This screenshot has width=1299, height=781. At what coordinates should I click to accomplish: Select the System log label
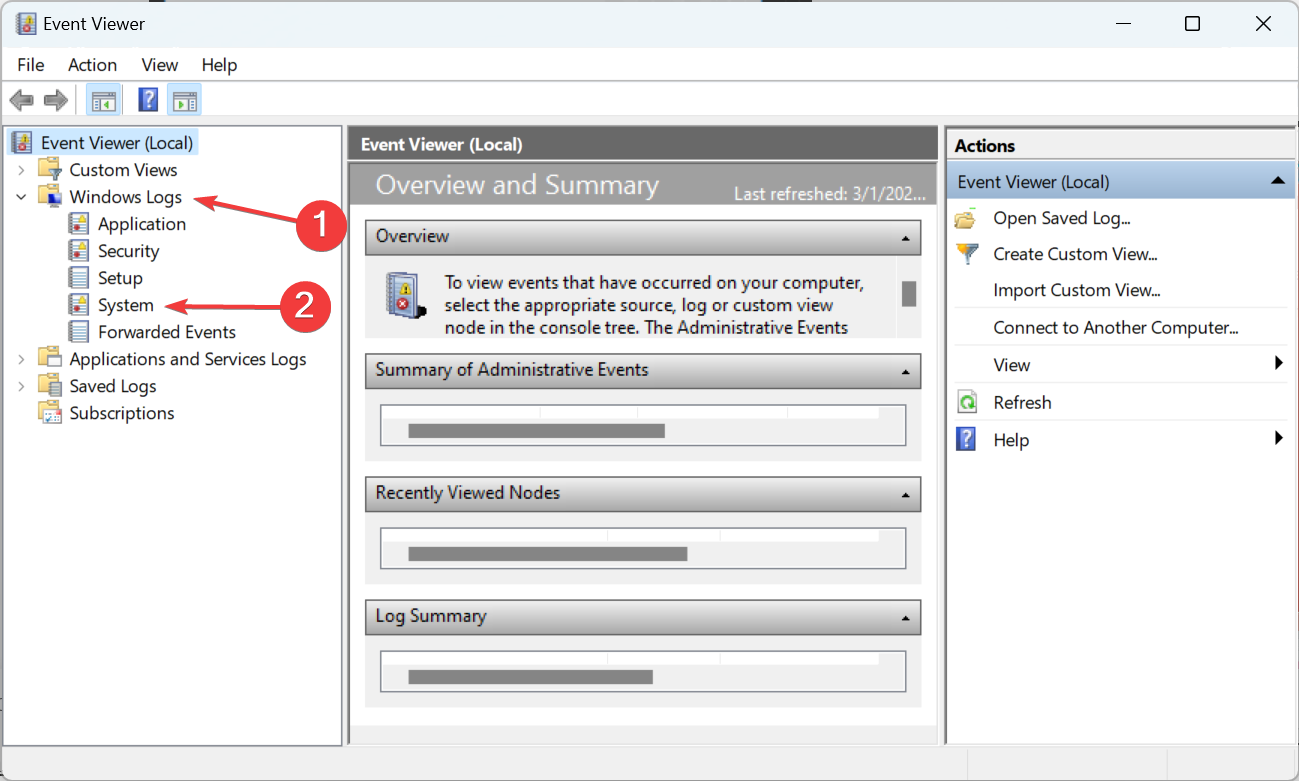click(x=126, y=305)
